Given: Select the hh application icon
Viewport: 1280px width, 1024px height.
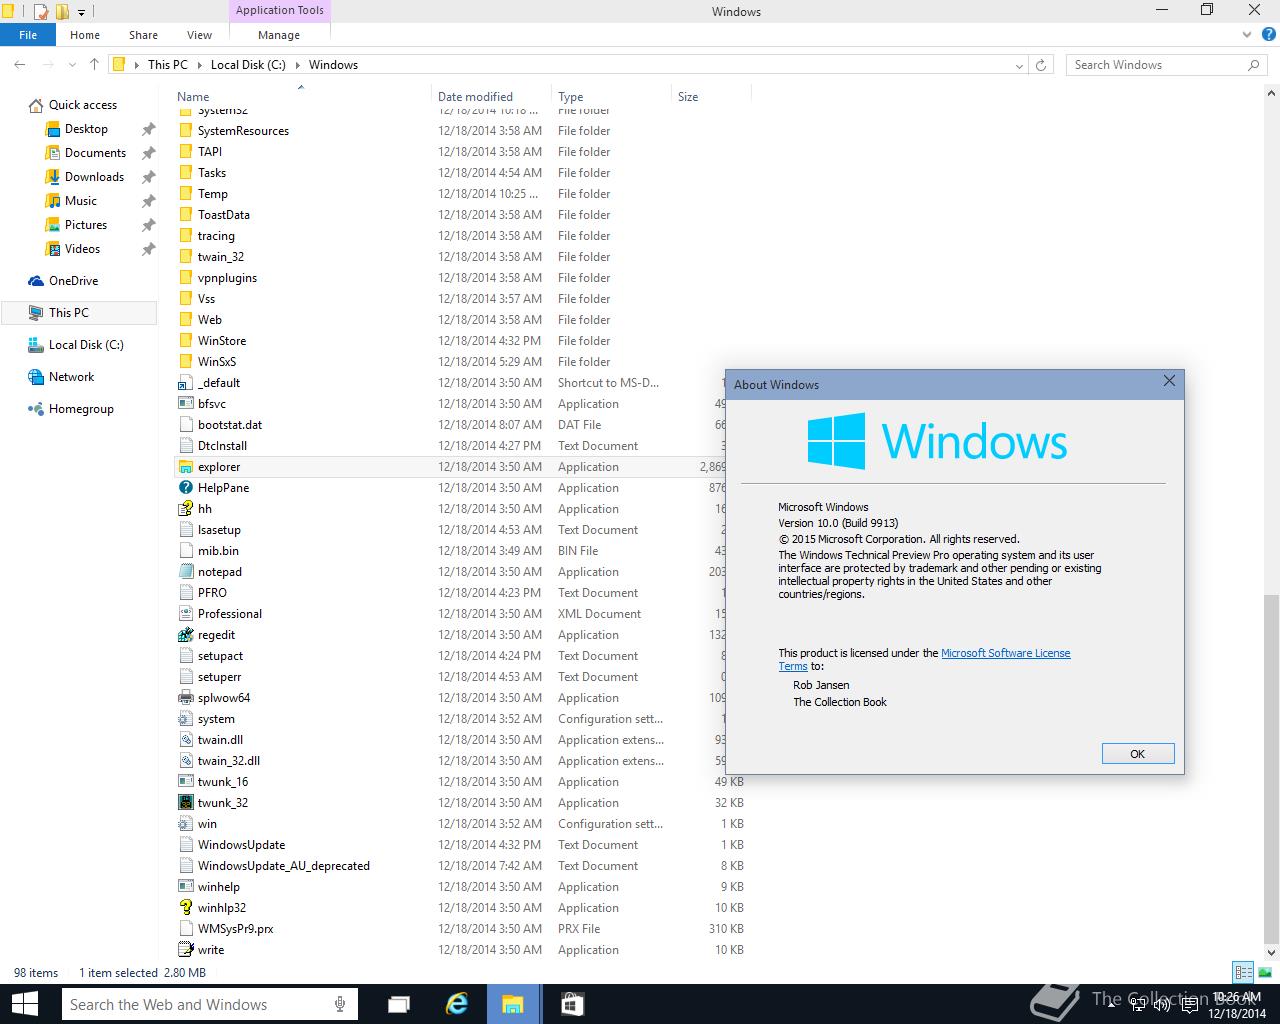Looking at the screenshot, I should point(185,509).
